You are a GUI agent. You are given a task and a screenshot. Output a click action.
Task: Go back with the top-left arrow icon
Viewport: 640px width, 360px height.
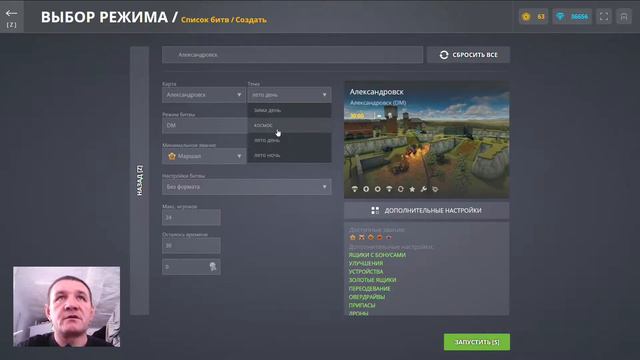(11, 13)
